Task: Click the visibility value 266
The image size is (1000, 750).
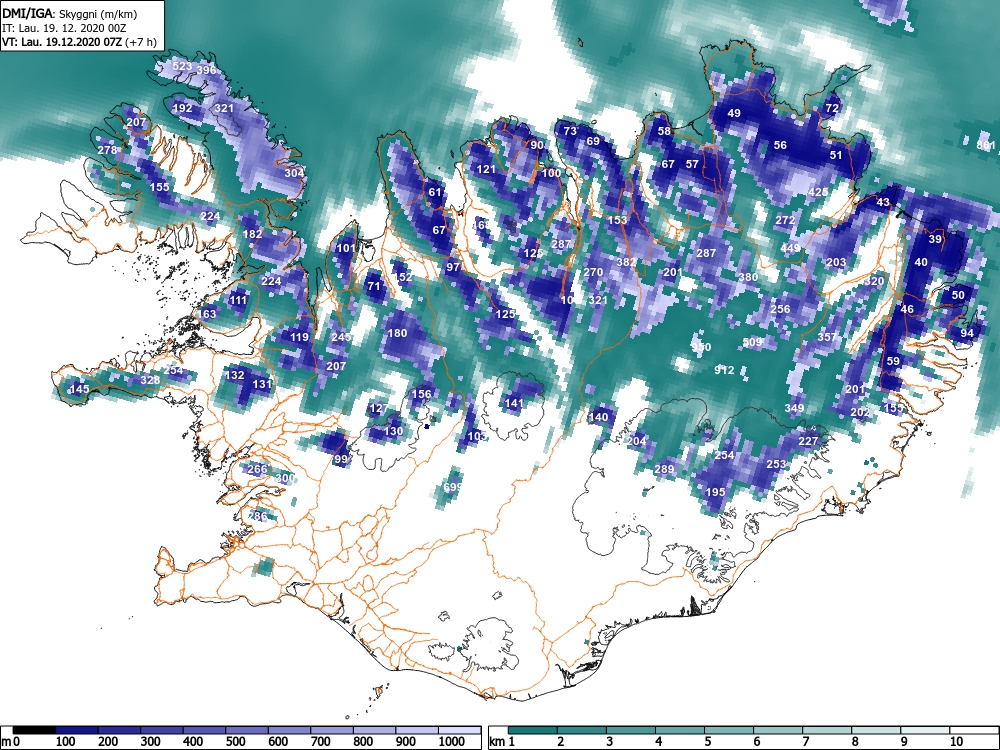Action: [x=257, y=469]
